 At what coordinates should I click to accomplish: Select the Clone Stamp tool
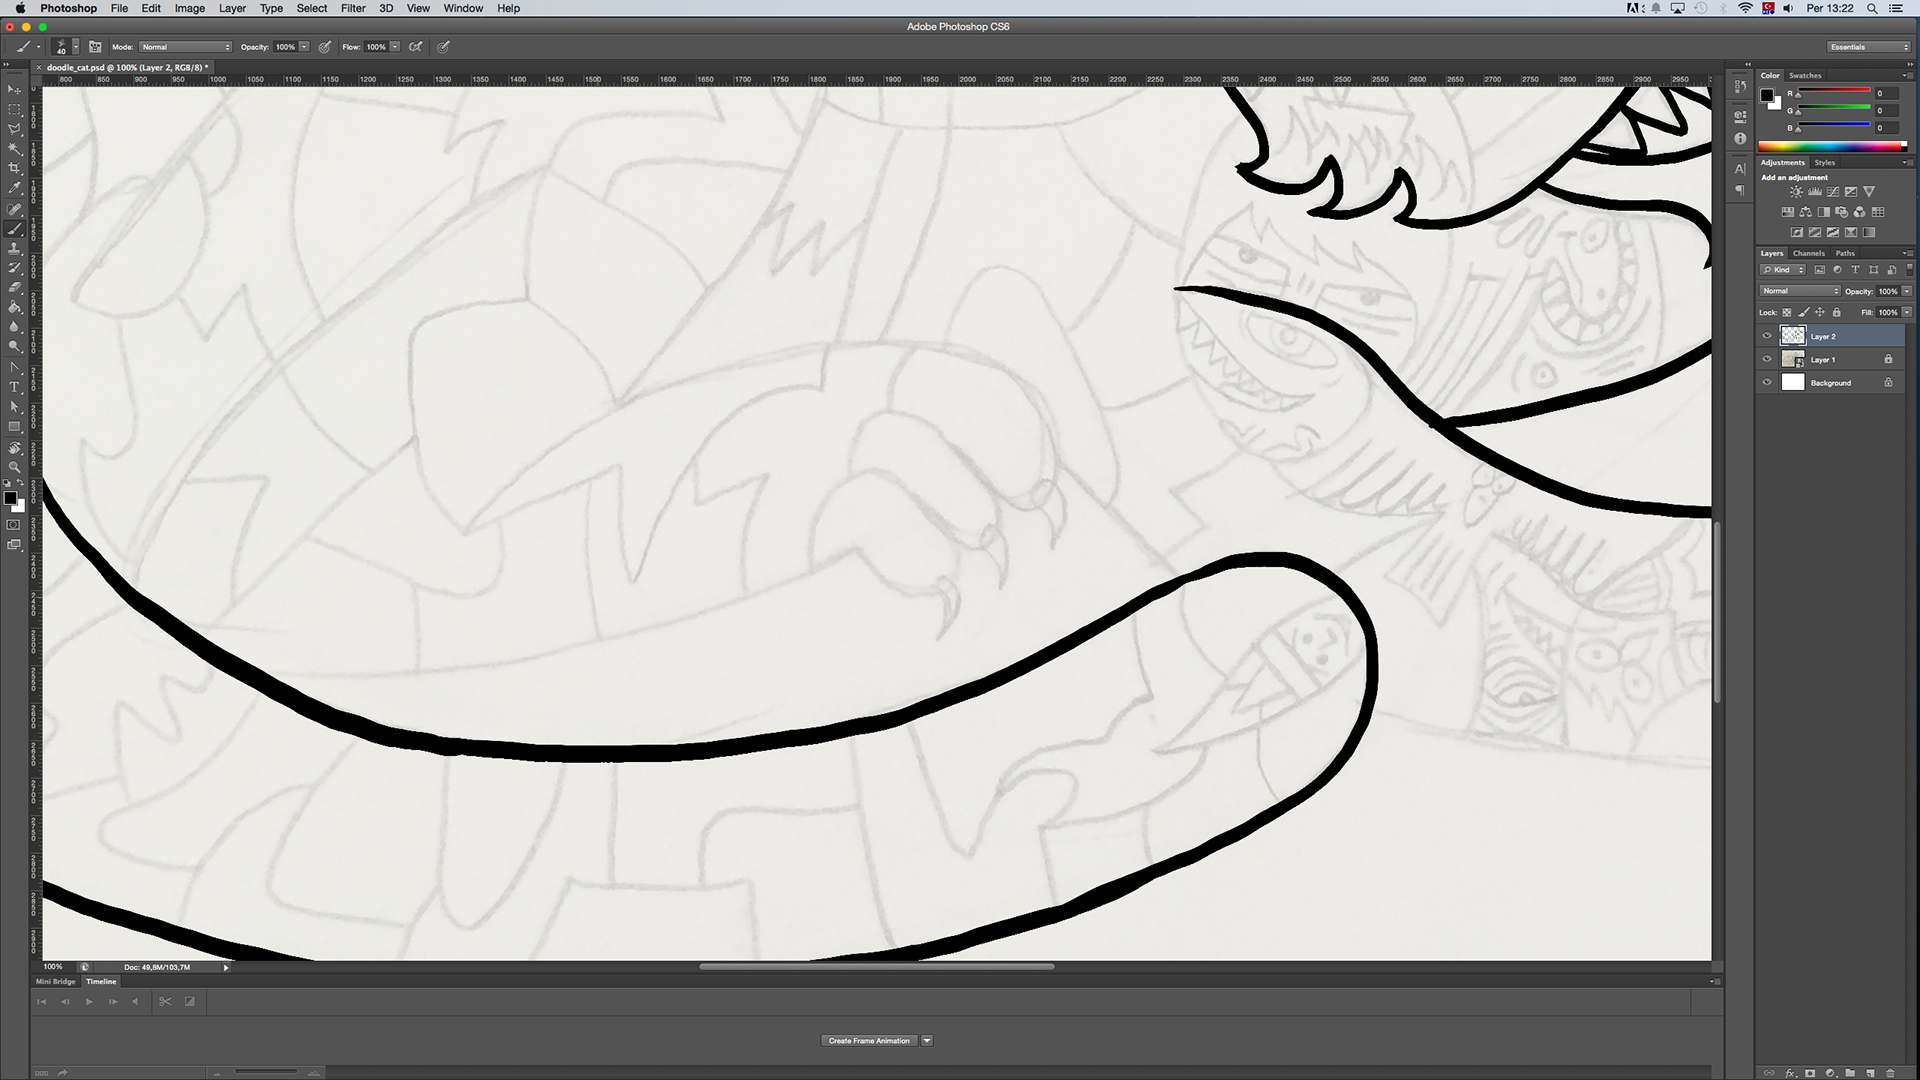(x=14, y=248)
